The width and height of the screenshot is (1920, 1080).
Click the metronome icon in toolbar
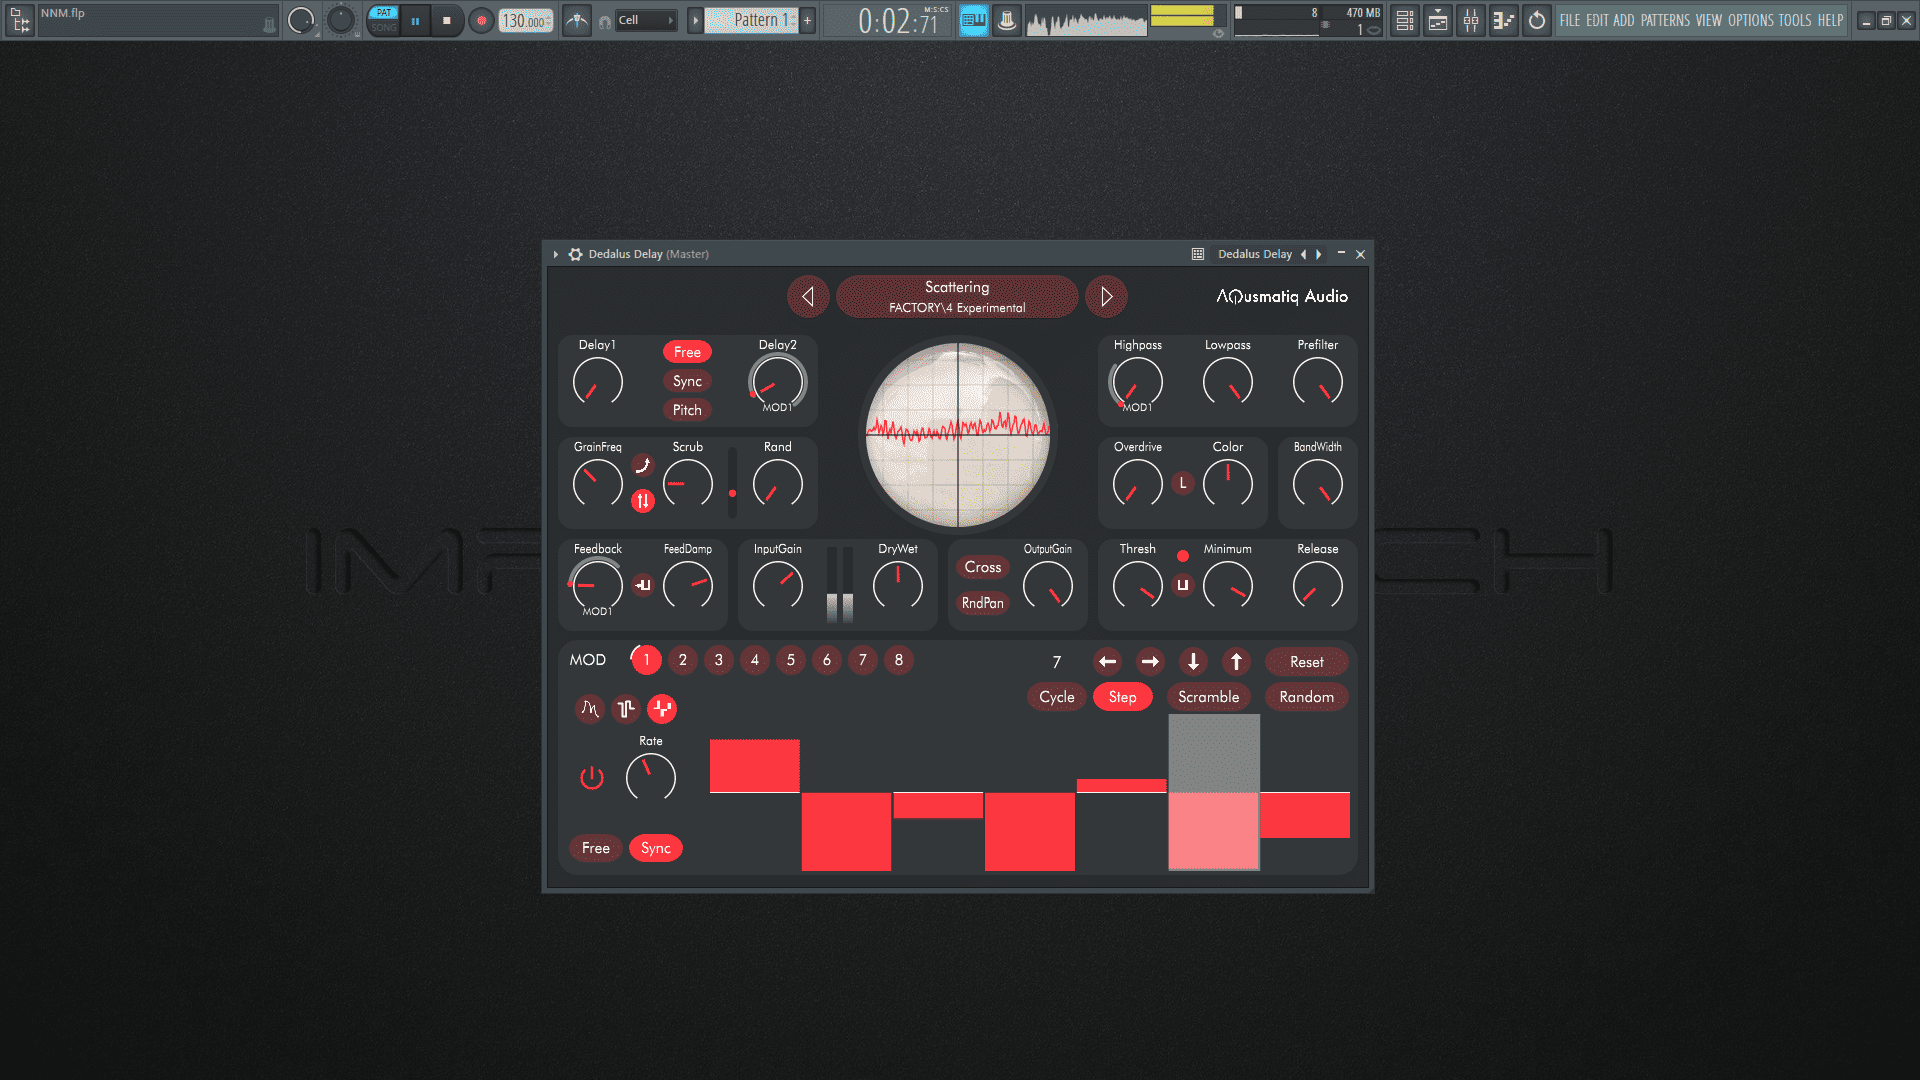577,20
